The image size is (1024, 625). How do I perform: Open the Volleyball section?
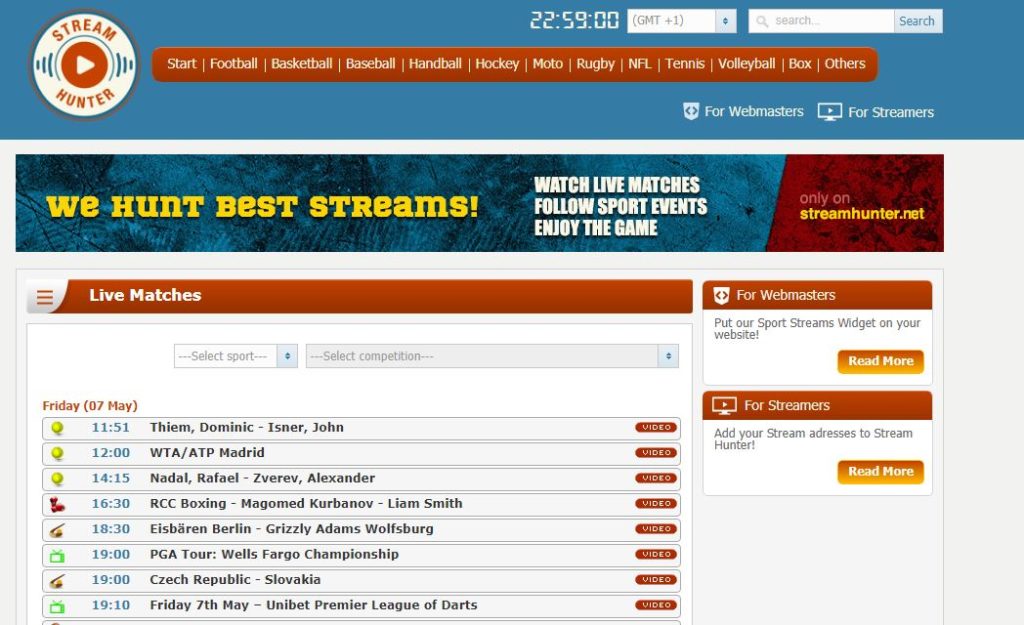(x=746, y=63)
